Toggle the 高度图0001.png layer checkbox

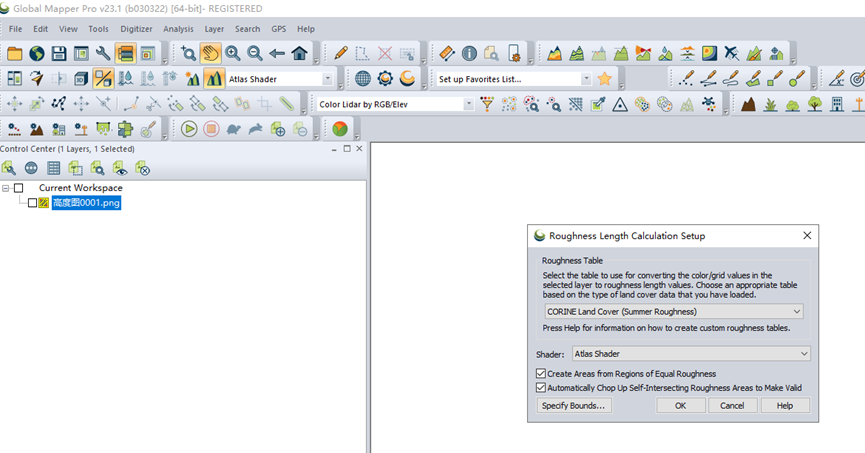[33, 203]
